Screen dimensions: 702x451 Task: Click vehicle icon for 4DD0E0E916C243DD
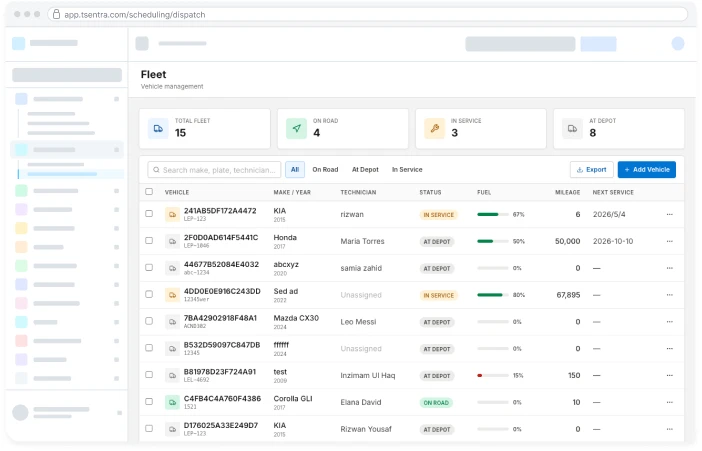(172, 295)
